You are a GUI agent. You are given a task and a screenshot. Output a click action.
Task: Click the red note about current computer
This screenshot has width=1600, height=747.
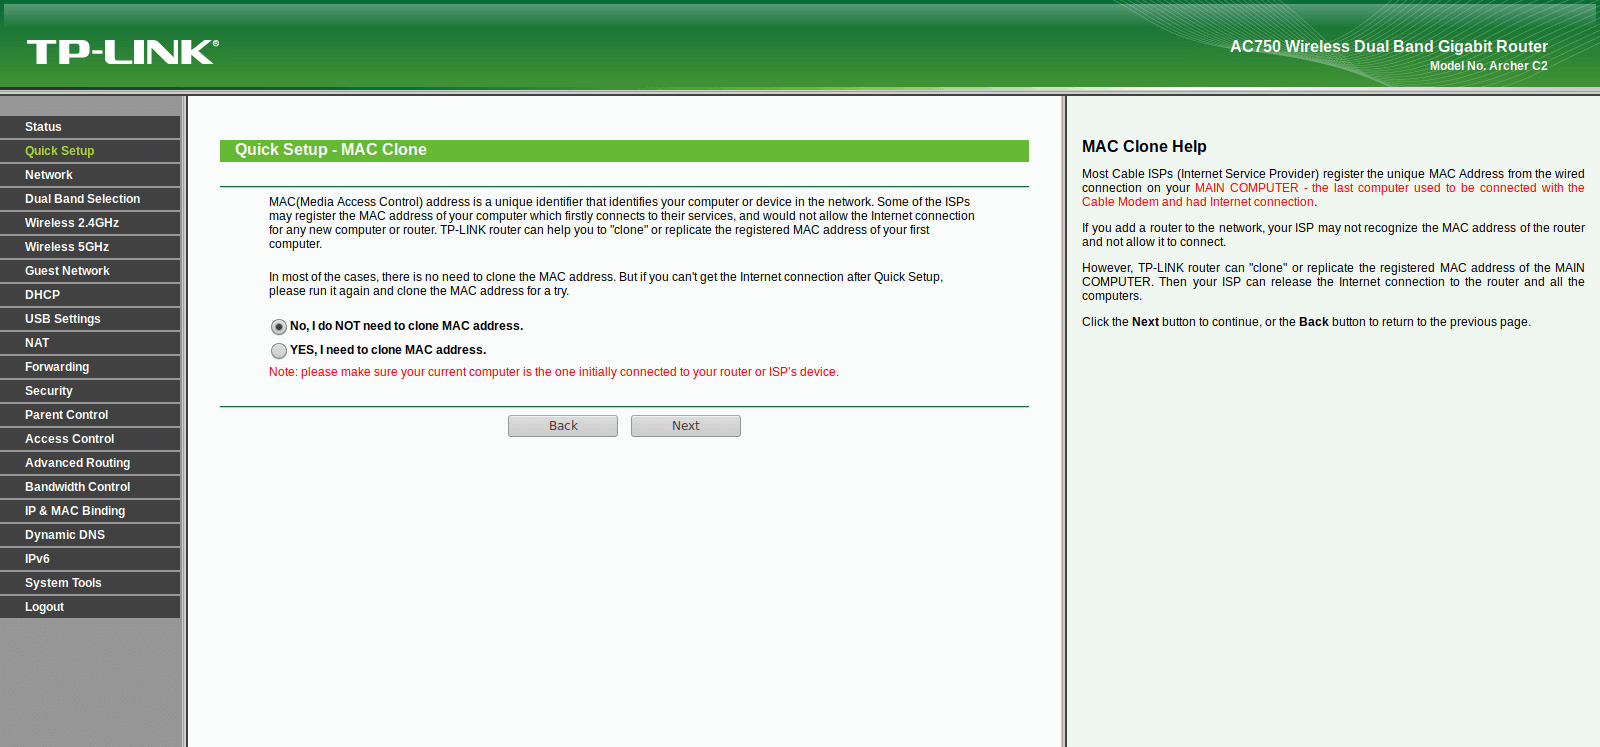(554, 372)
